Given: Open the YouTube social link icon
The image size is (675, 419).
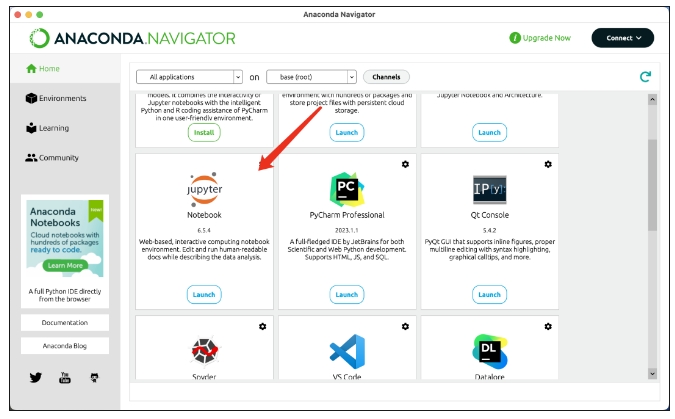Looking at the screenshot, I should tap(65, 378).
